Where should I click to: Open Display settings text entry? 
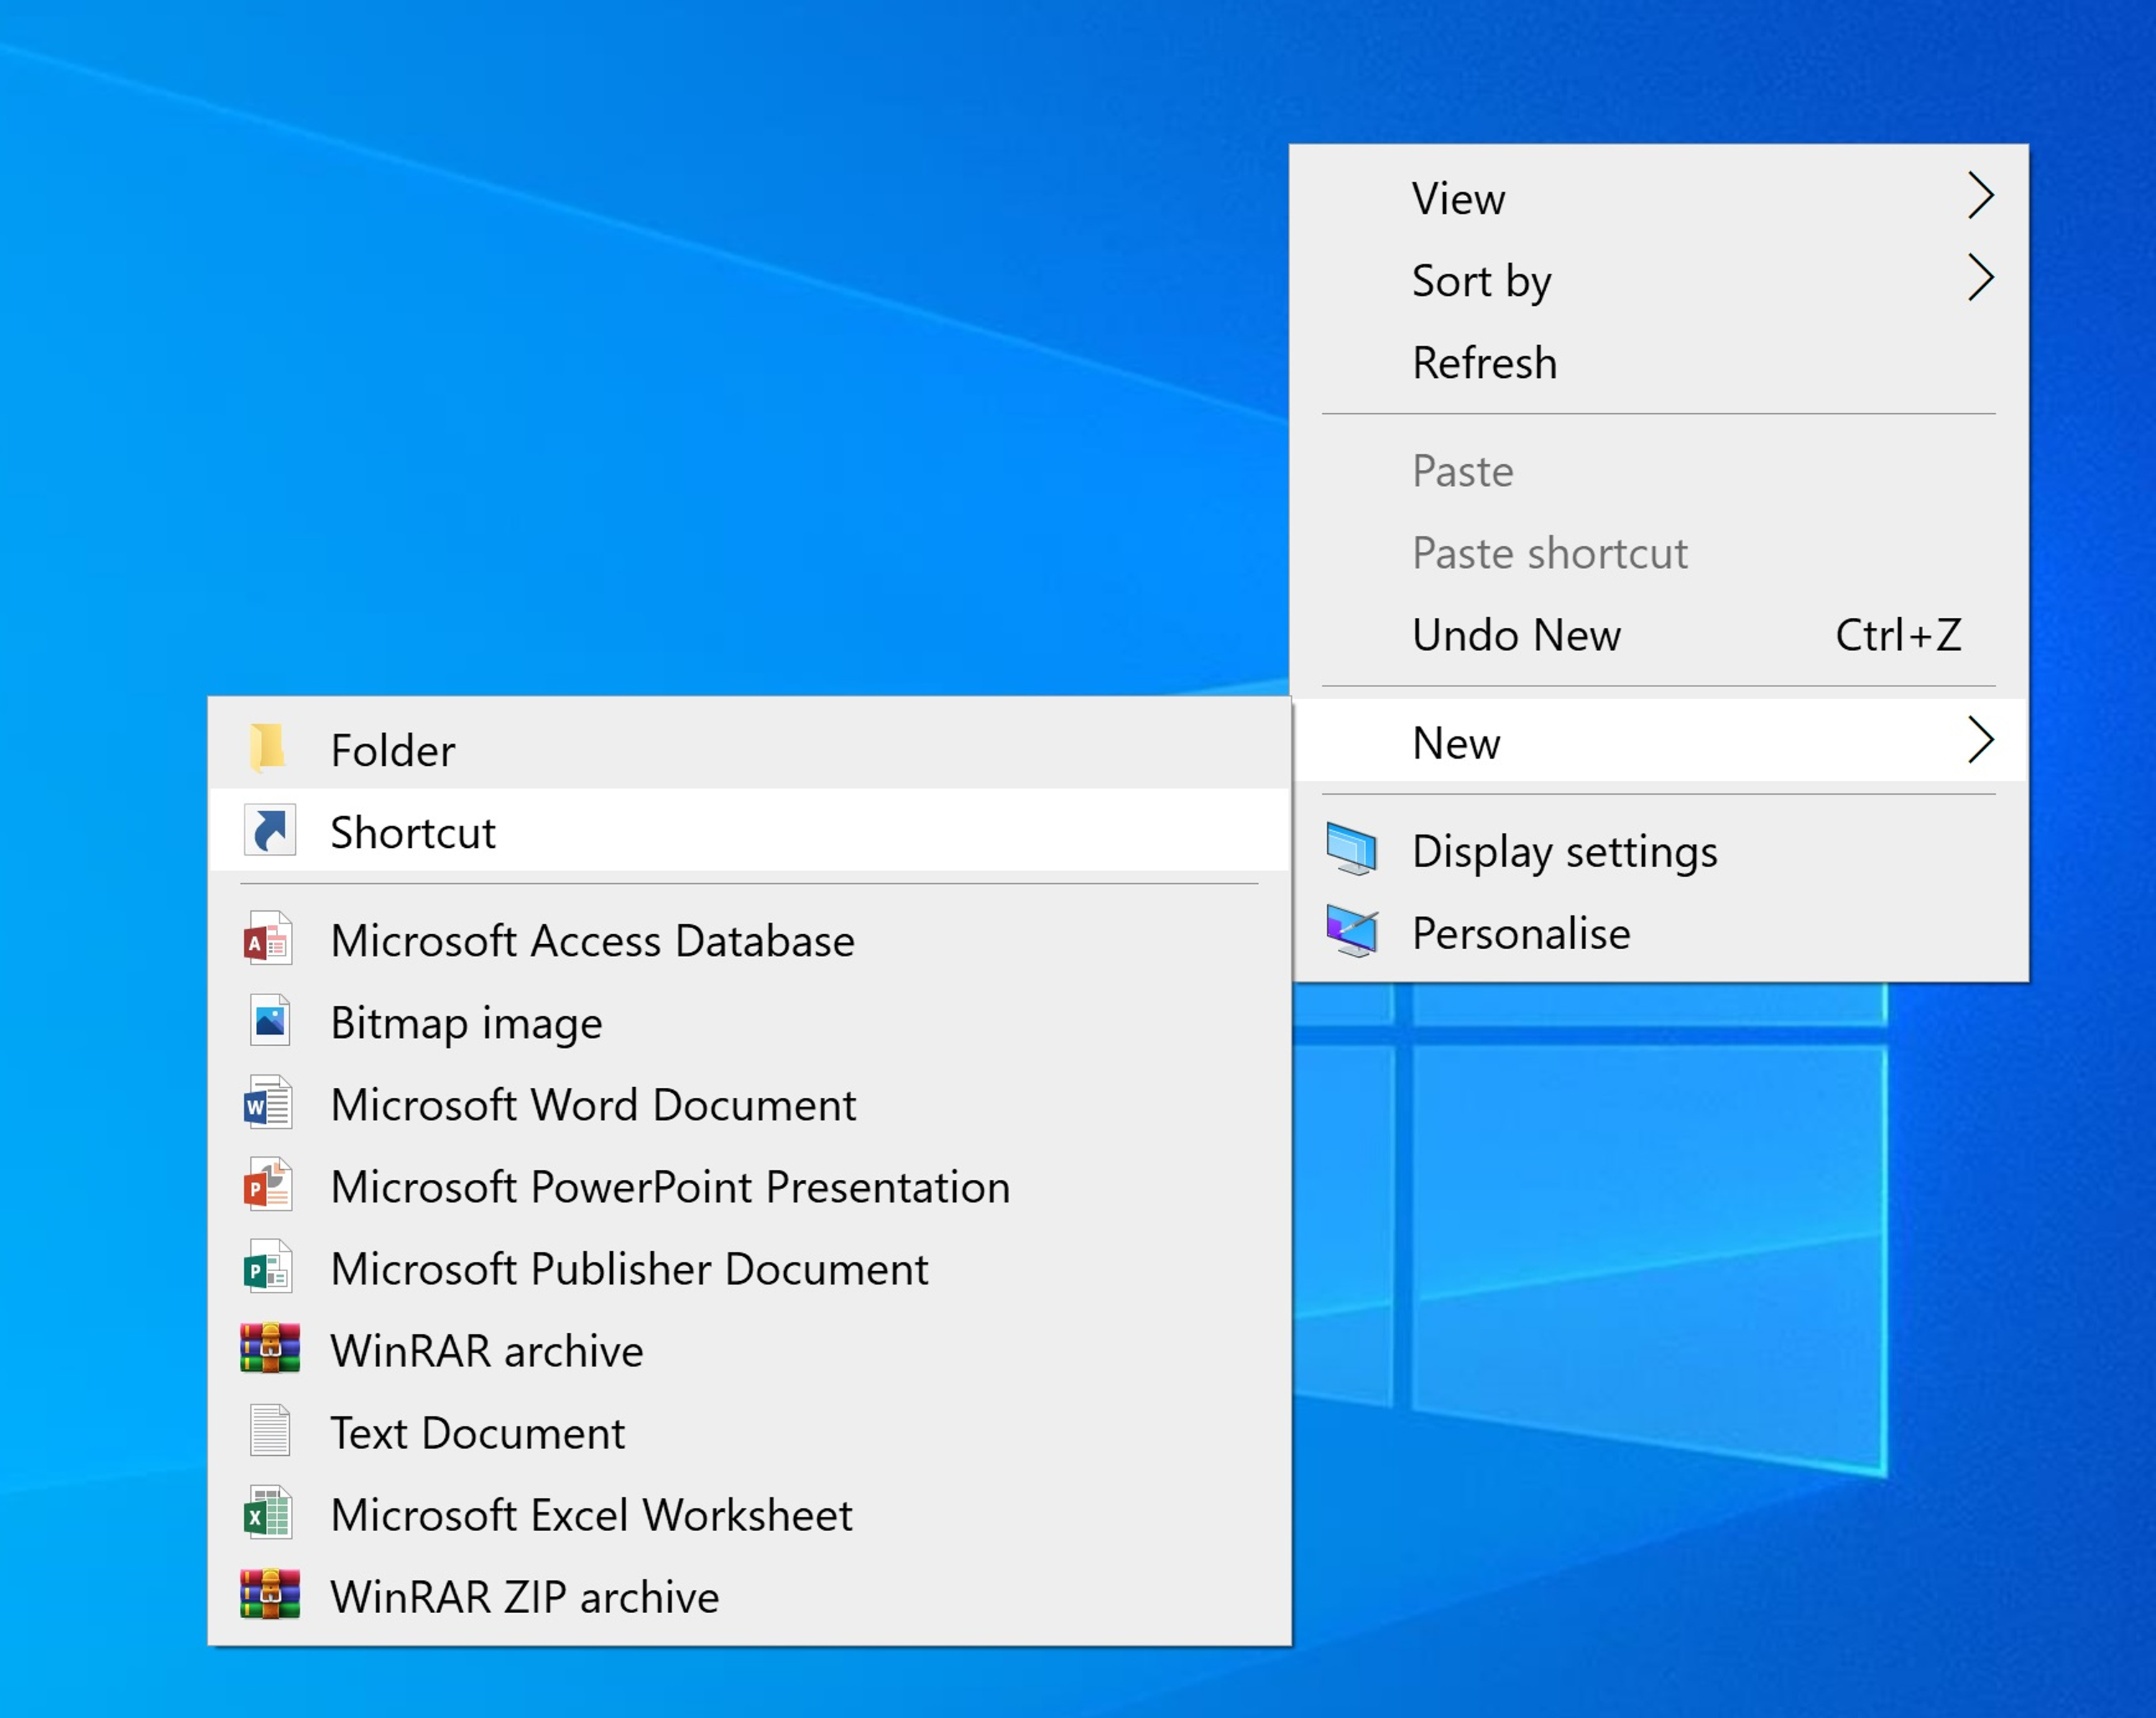[1565, 852]
